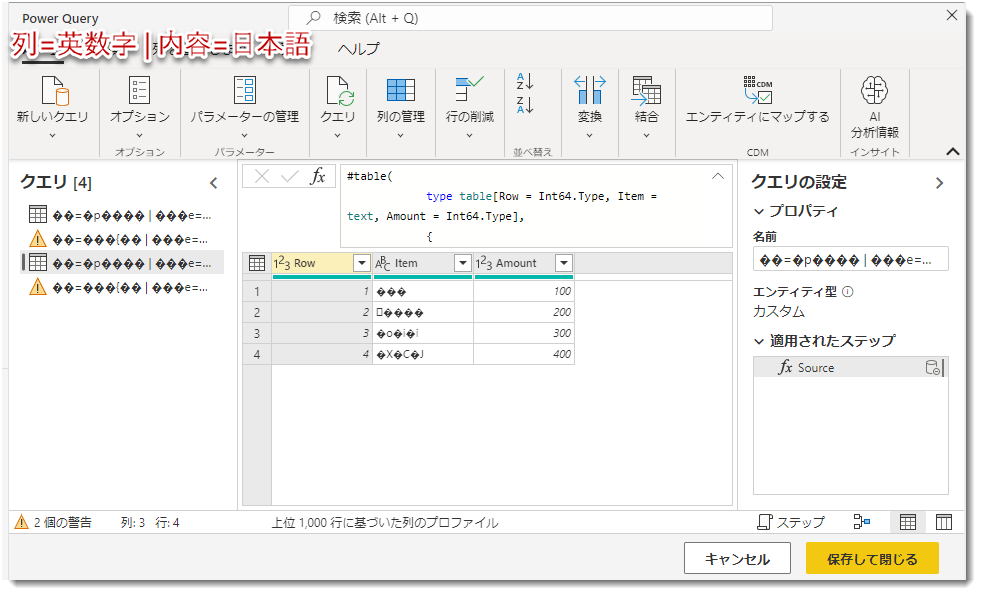The image size is (981, 595).
Task: Collapse the ribbon with bottom-right chevron
Action: point(953,151)
